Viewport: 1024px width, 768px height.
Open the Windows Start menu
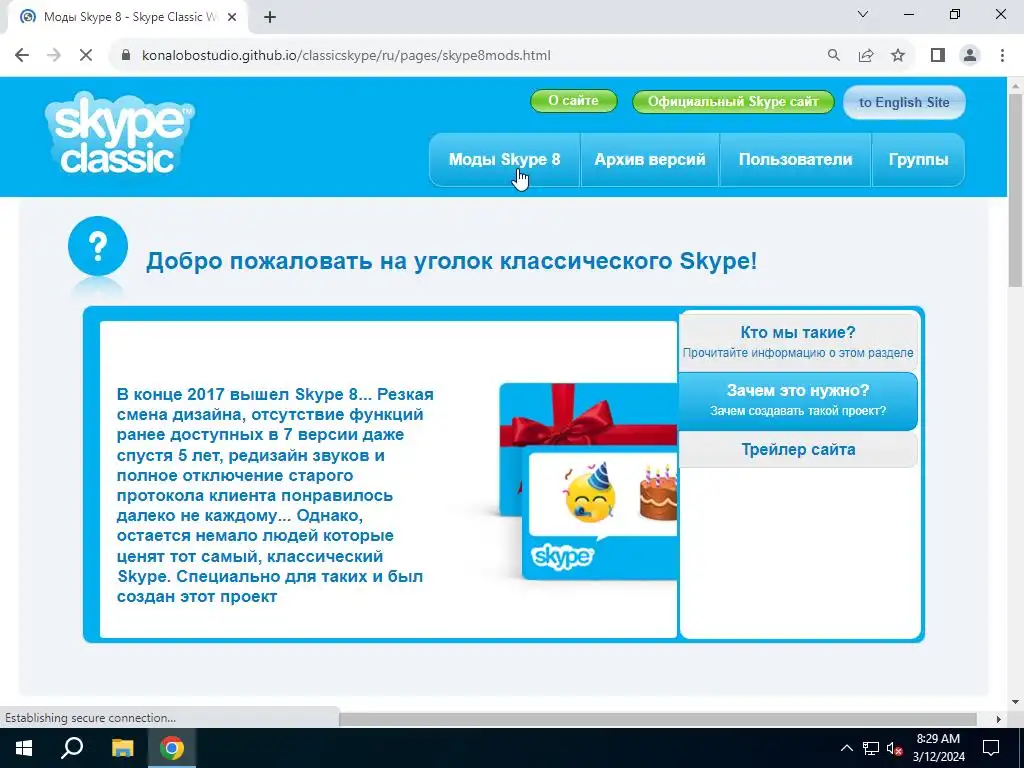(24, 748)
